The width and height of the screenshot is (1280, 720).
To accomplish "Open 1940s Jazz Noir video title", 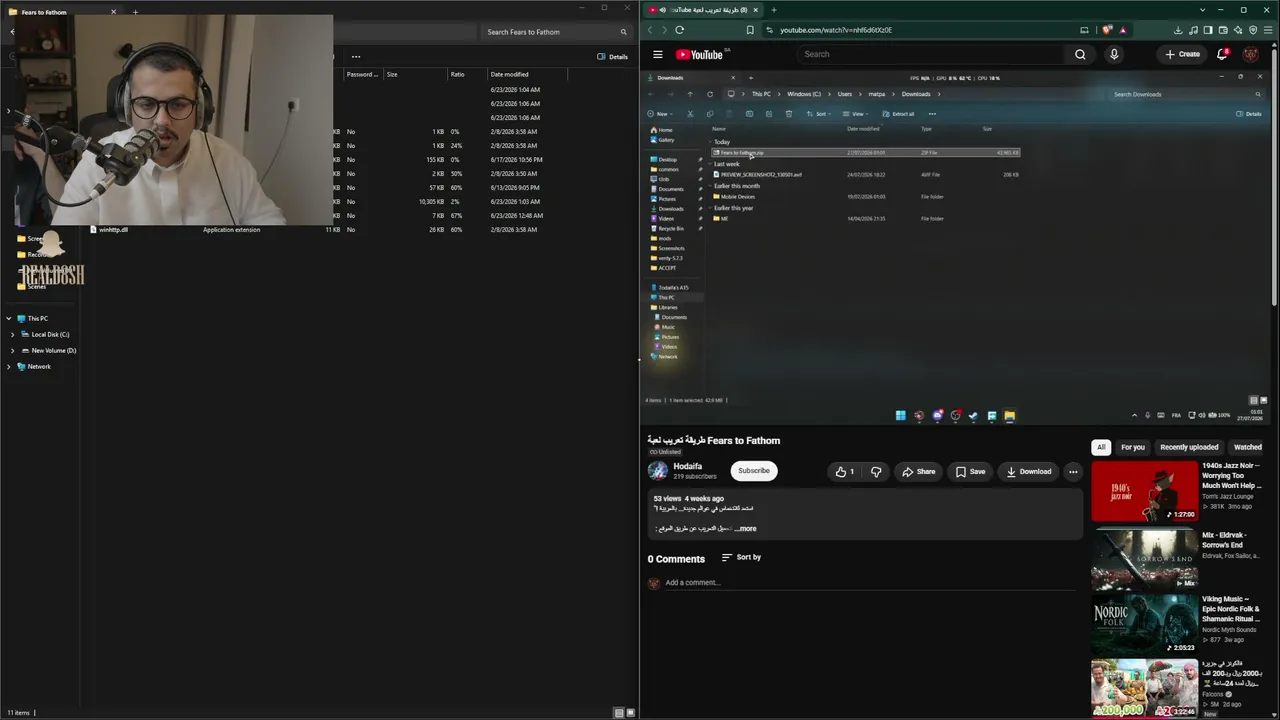I will coord(1232,476).
